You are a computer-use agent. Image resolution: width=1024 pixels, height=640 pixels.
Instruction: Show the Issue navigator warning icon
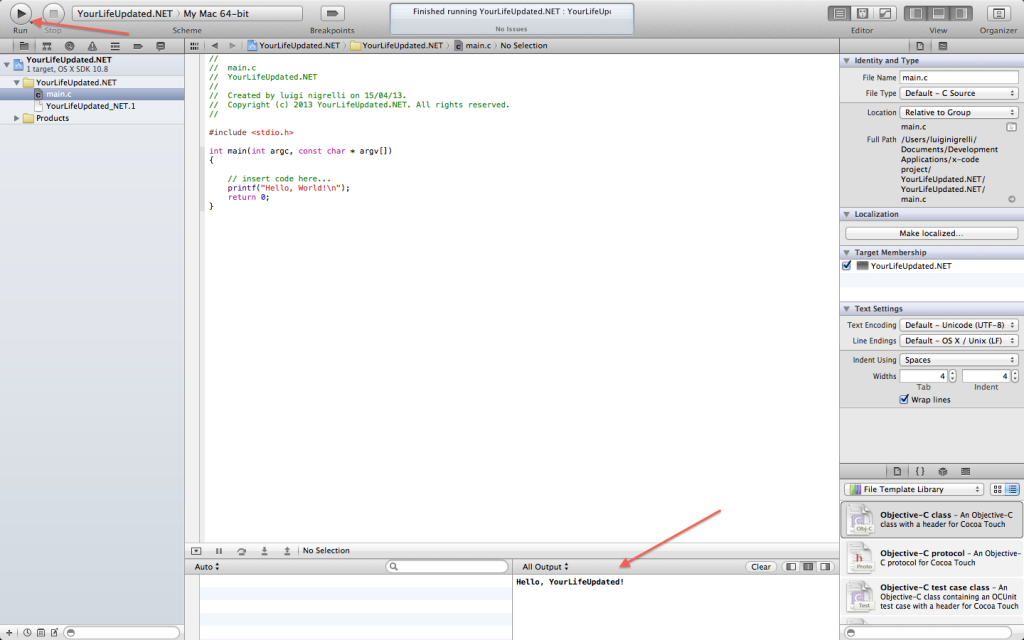tap(92, 46)
